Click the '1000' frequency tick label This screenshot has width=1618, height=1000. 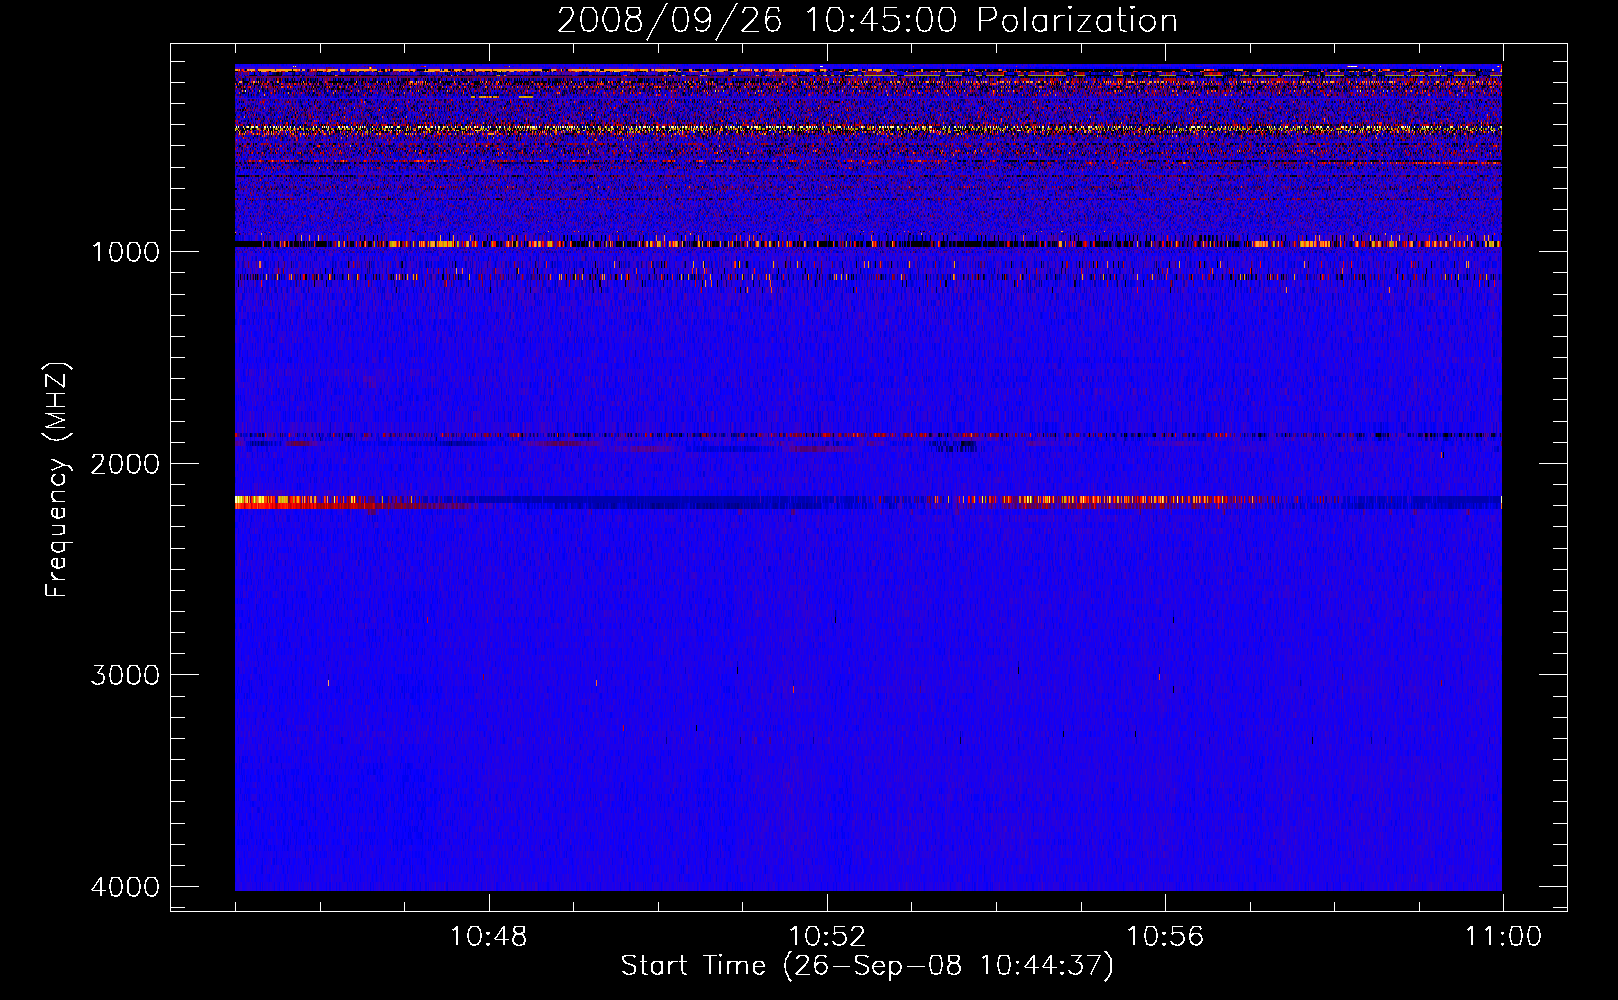pyautogui.click(x=125, y=252)
